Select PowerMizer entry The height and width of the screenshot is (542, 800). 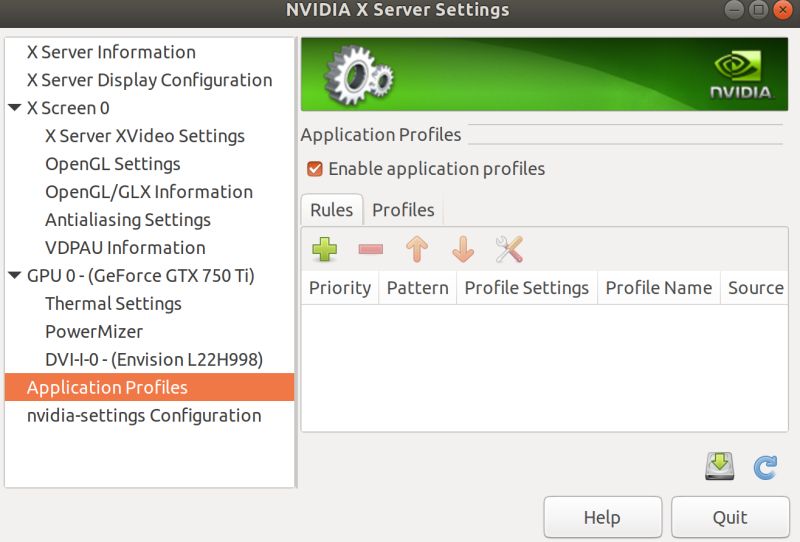click(94, 332)
